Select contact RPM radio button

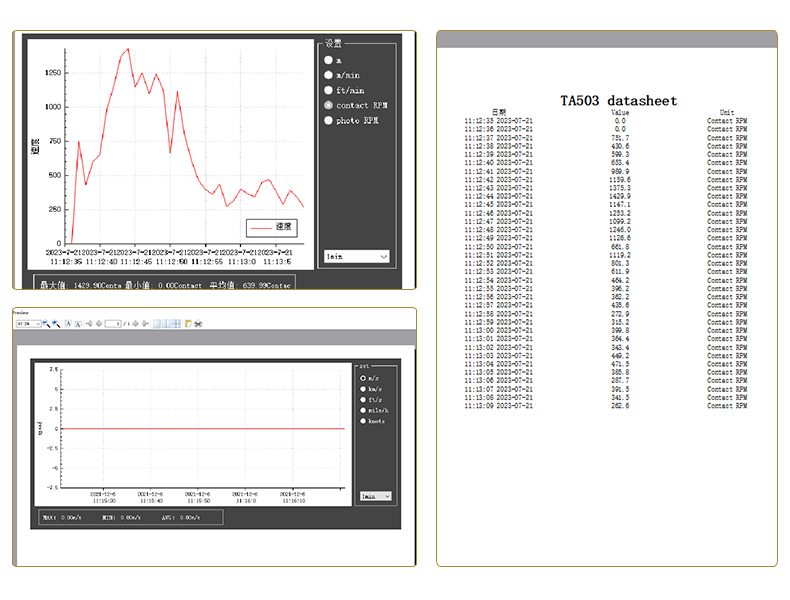point(328,105)
